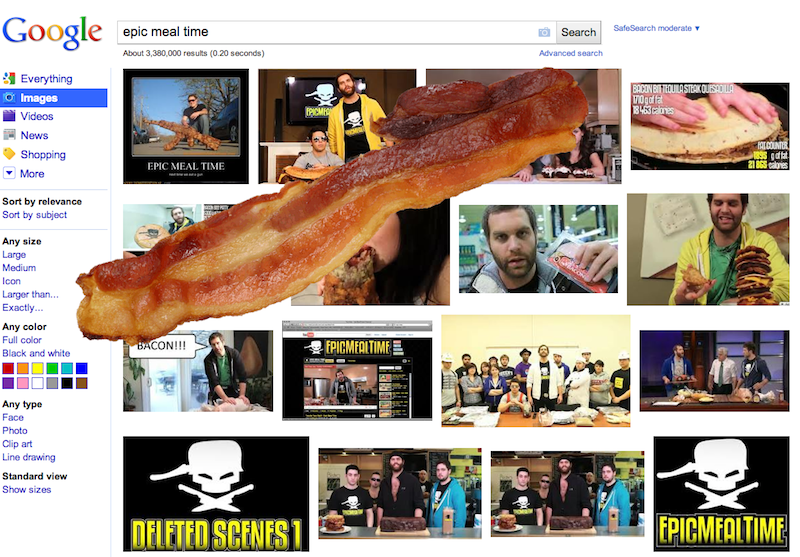
Task: Filter images by Clip art type
Action: pyautogui.click(x=17, y=444)
